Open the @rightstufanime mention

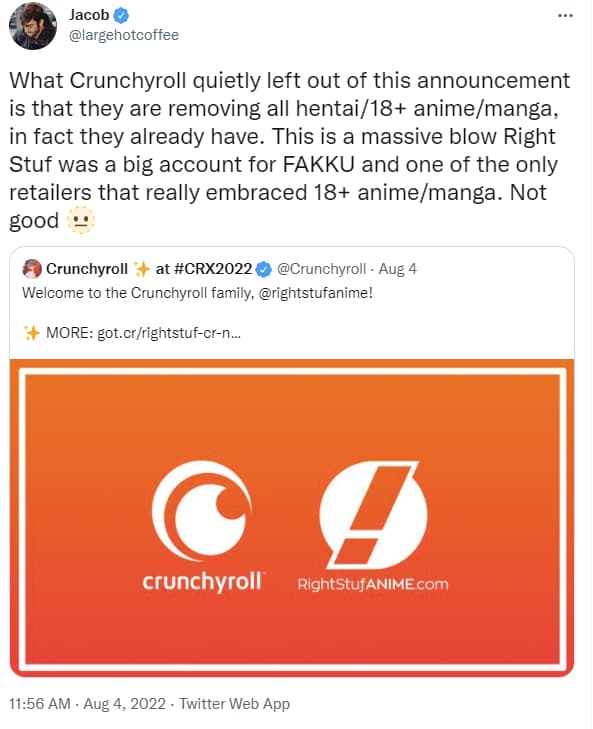[315, 293]
